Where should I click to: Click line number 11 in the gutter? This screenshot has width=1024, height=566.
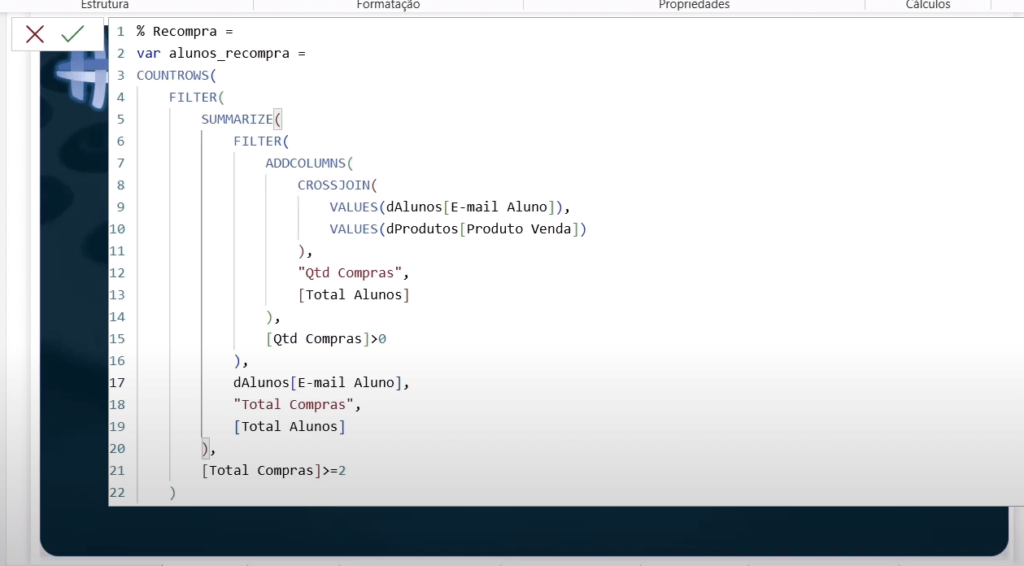pos(120,251)
